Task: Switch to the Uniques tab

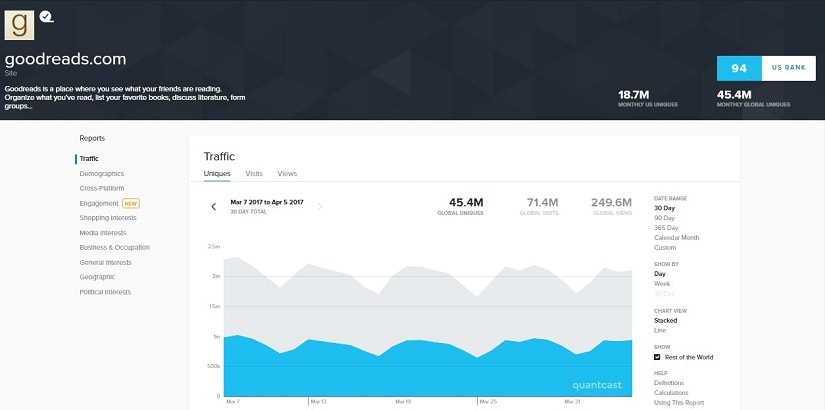Action: [217, 174]
